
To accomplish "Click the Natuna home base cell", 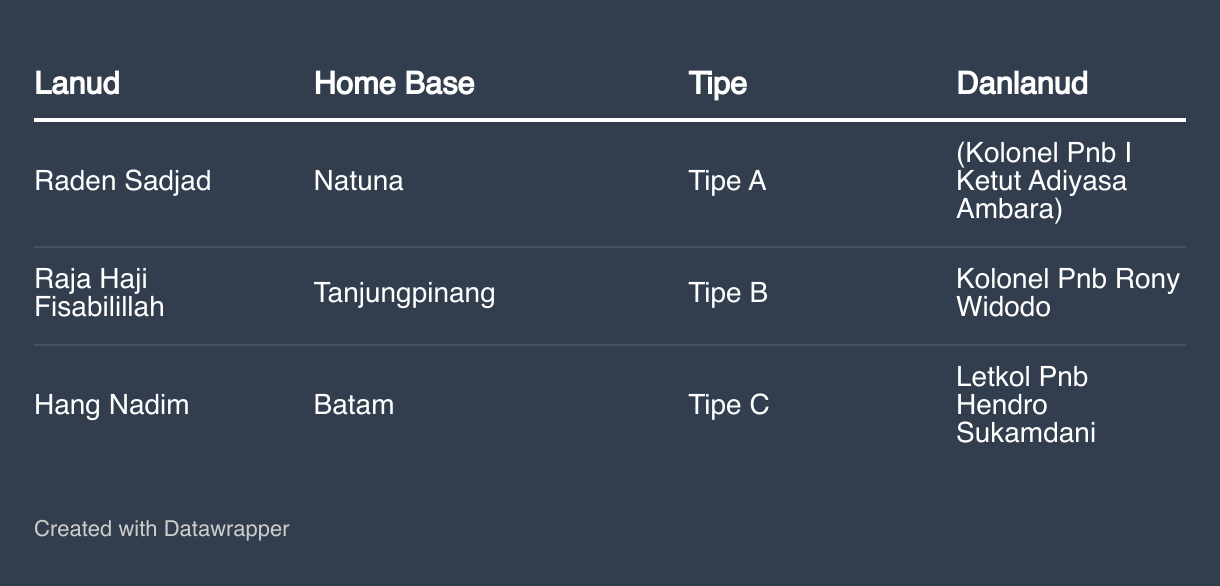I will click(358, 181).
